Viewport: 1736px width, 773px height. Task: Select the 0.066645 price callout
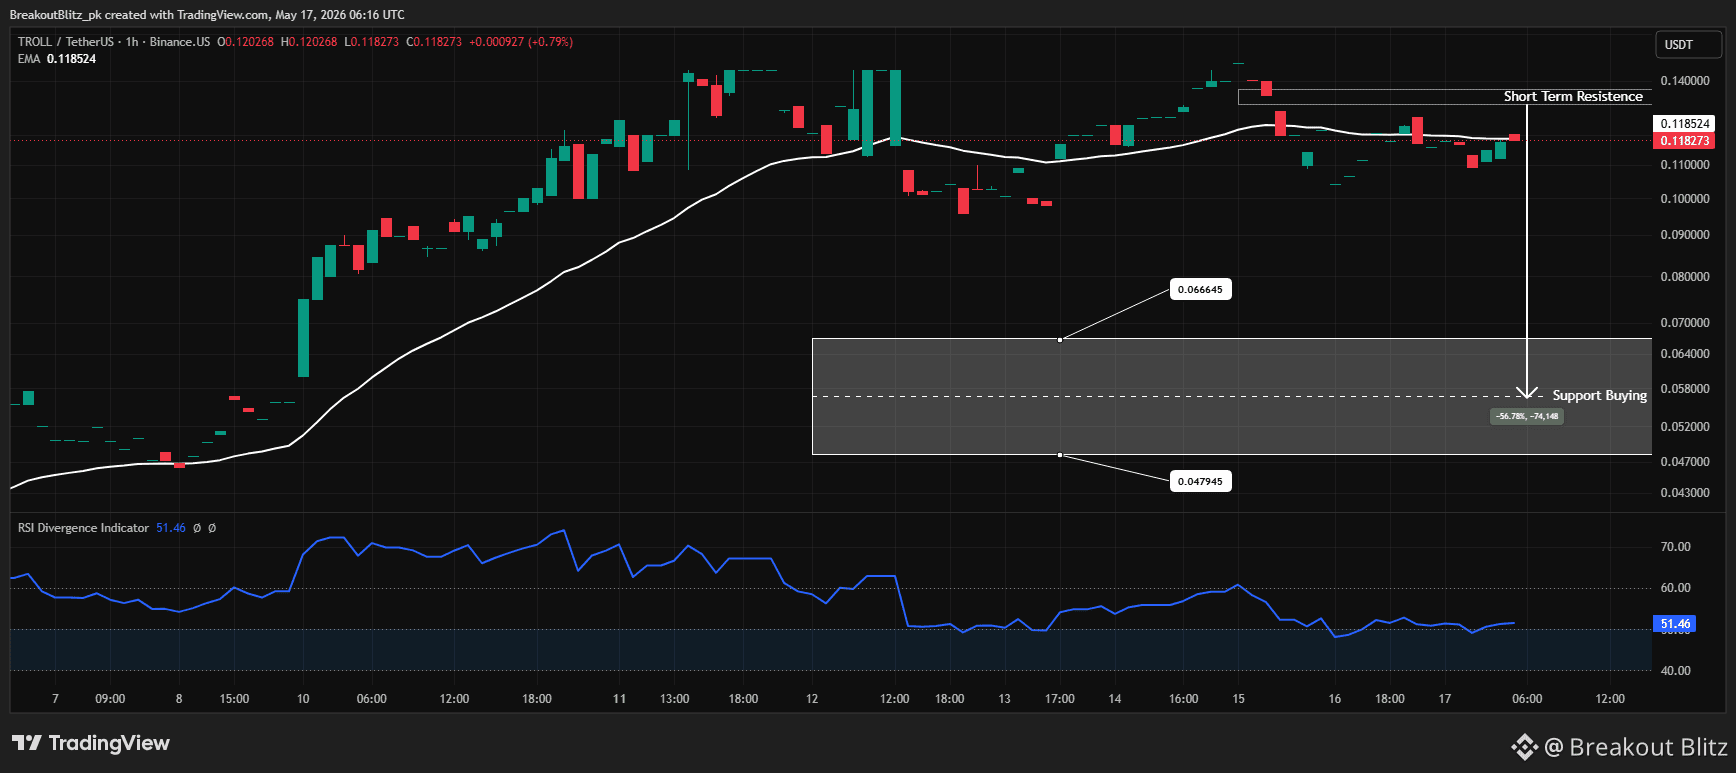coord(1200,289)
